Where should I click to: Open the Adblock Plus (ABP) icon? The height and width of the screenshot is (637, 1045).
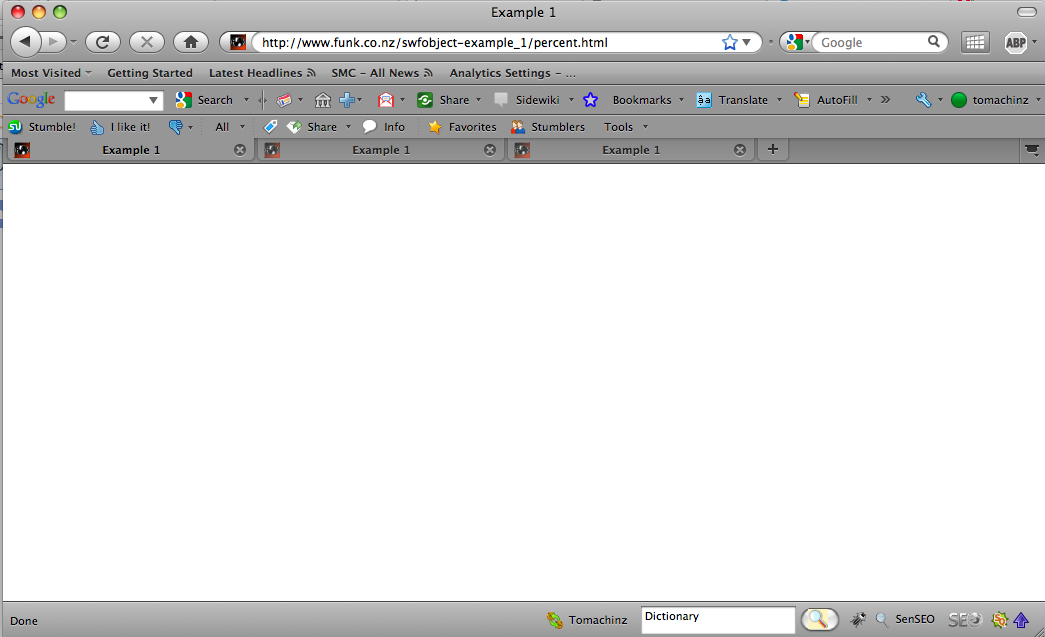[1016, 42]
